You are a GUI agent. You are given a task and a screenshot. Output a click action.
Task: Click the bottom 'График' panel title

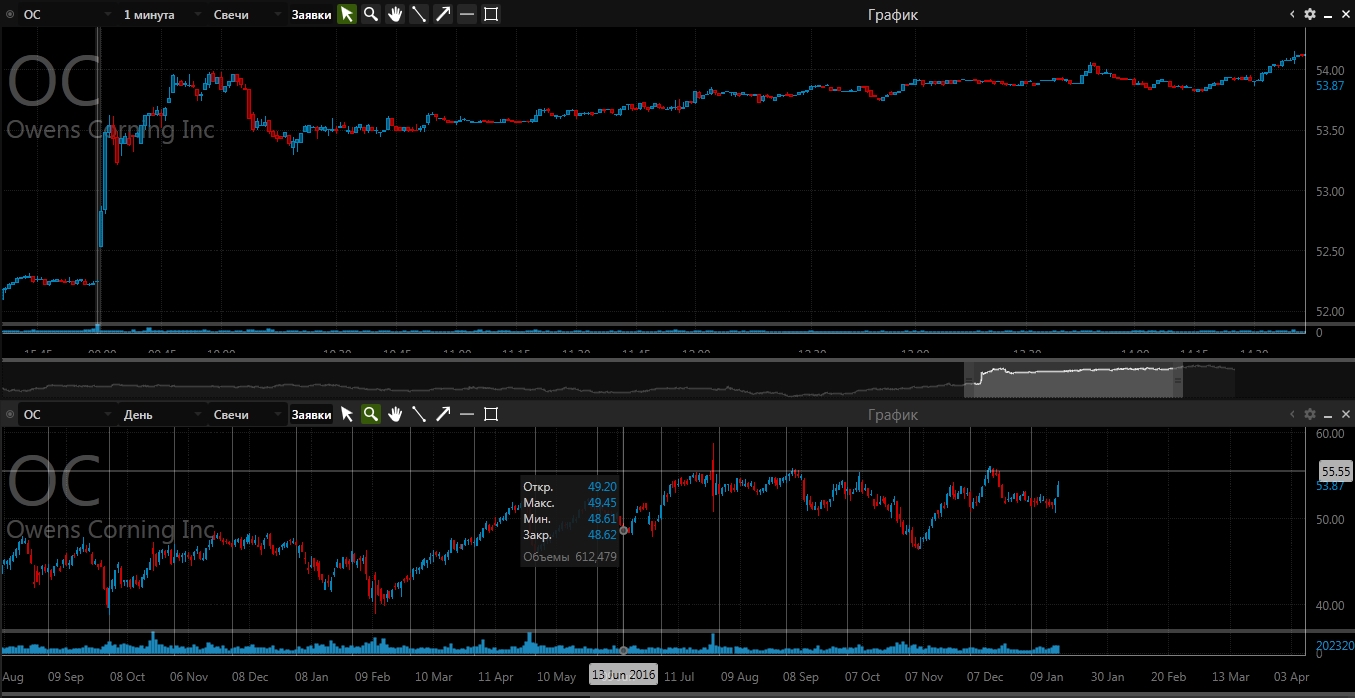[892, 414]
